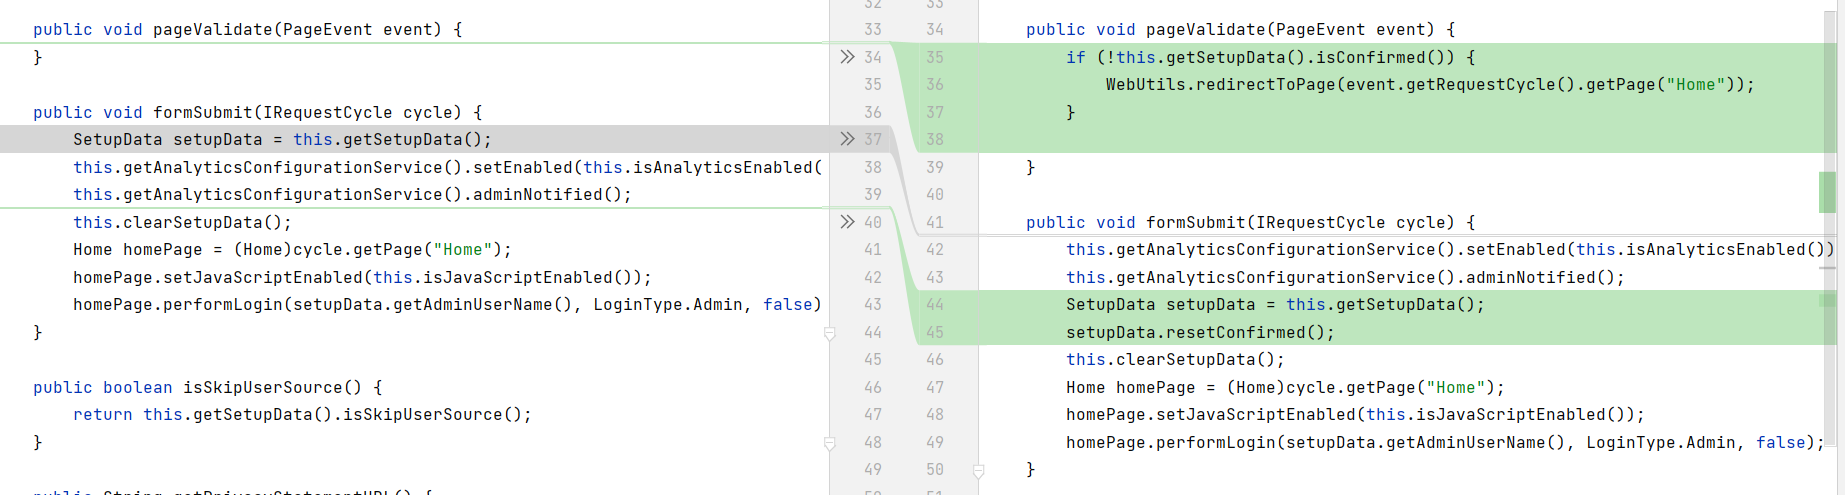Click the green change marker on the scrollbar
The height and width of the screenshot is (495, 1845).
point(1827,192)
